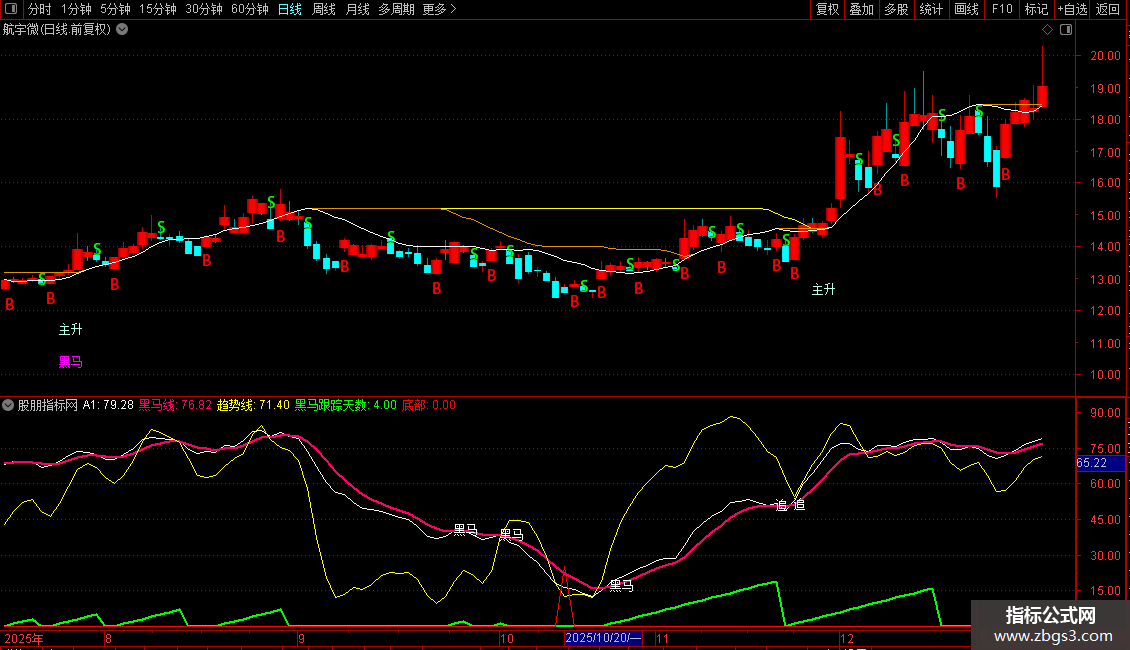Open the 标记 marker tool

(x=1036, y=9)
